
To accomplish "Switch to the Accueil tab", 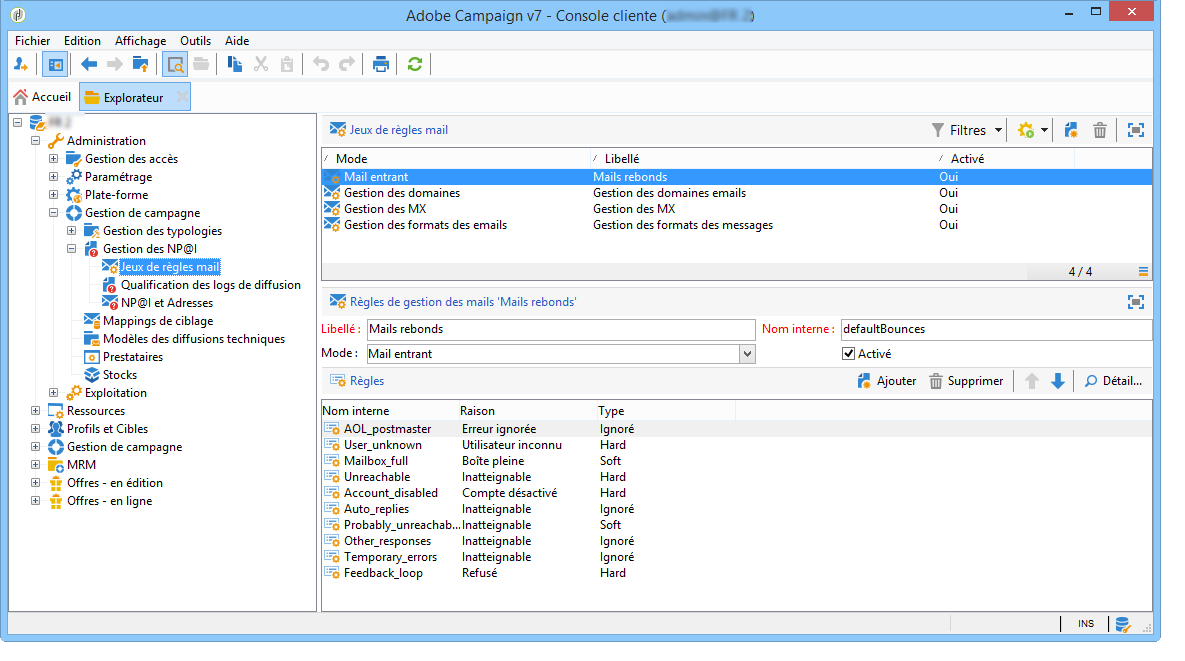I will click(x=42, y=97).
